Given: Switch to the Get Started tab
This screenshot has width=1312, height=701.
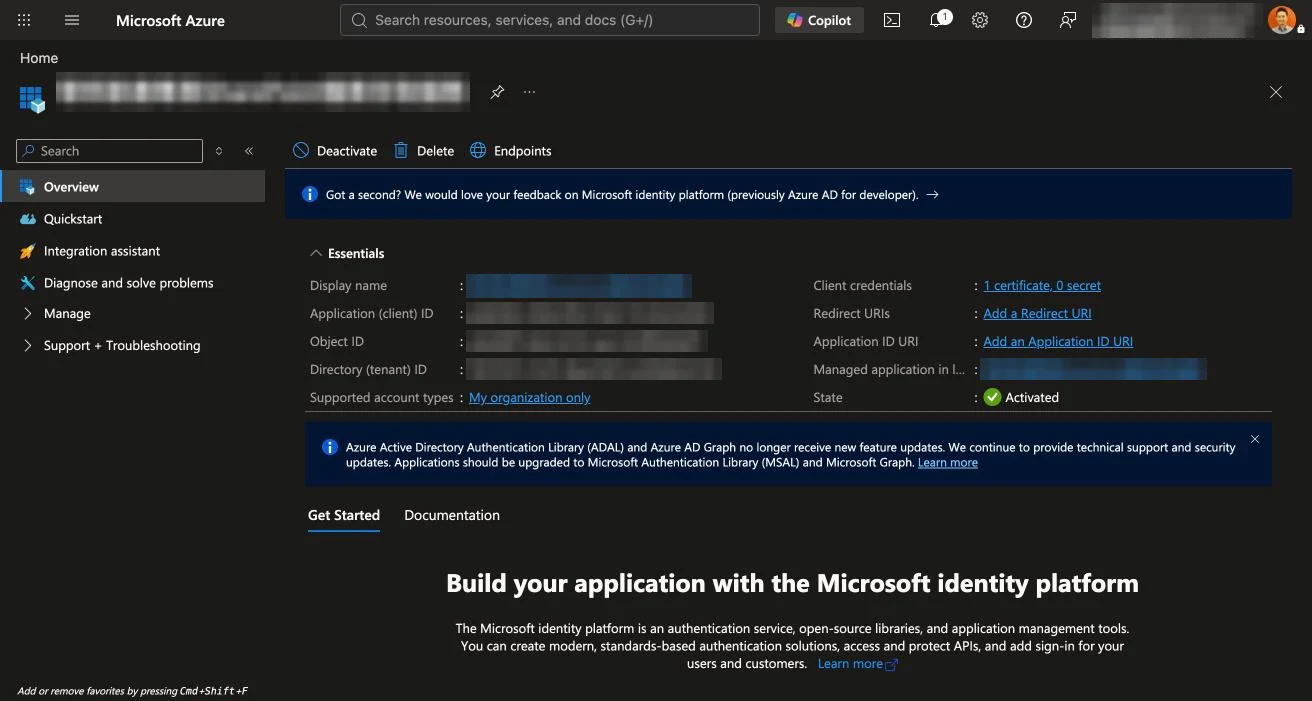Looking at the screenshot, I should click(344, 516).
